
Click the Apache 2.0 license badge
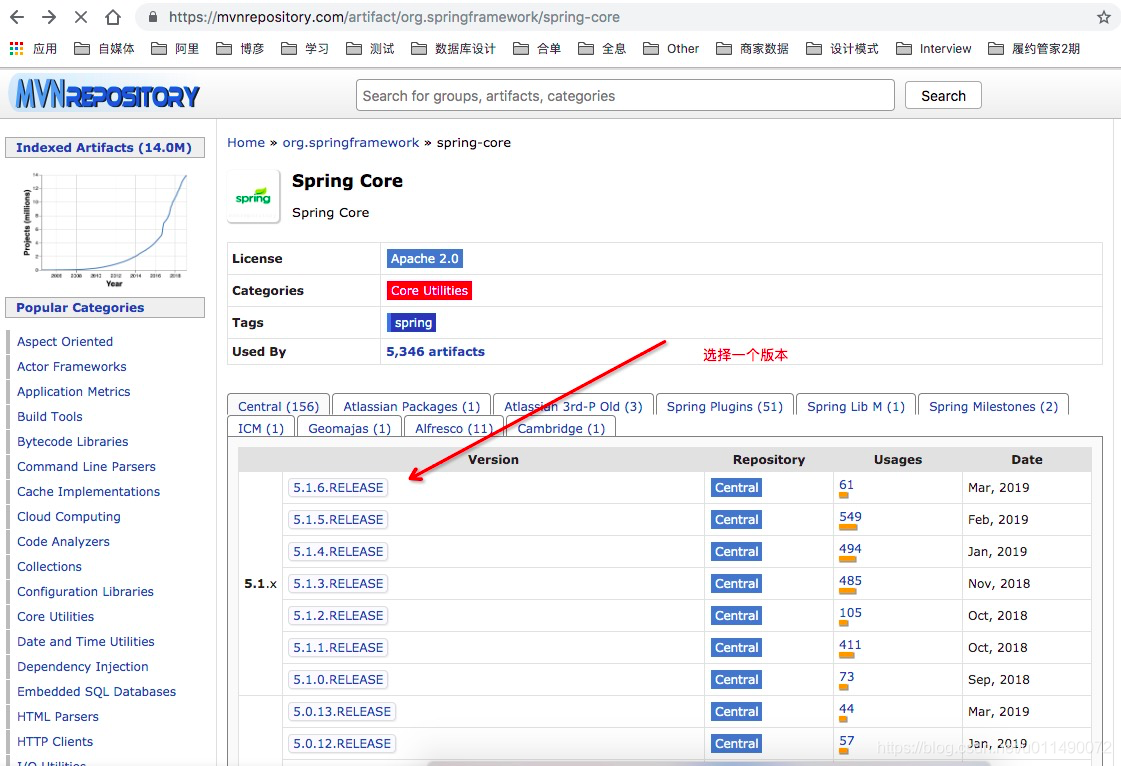click(x=425, y=258)
